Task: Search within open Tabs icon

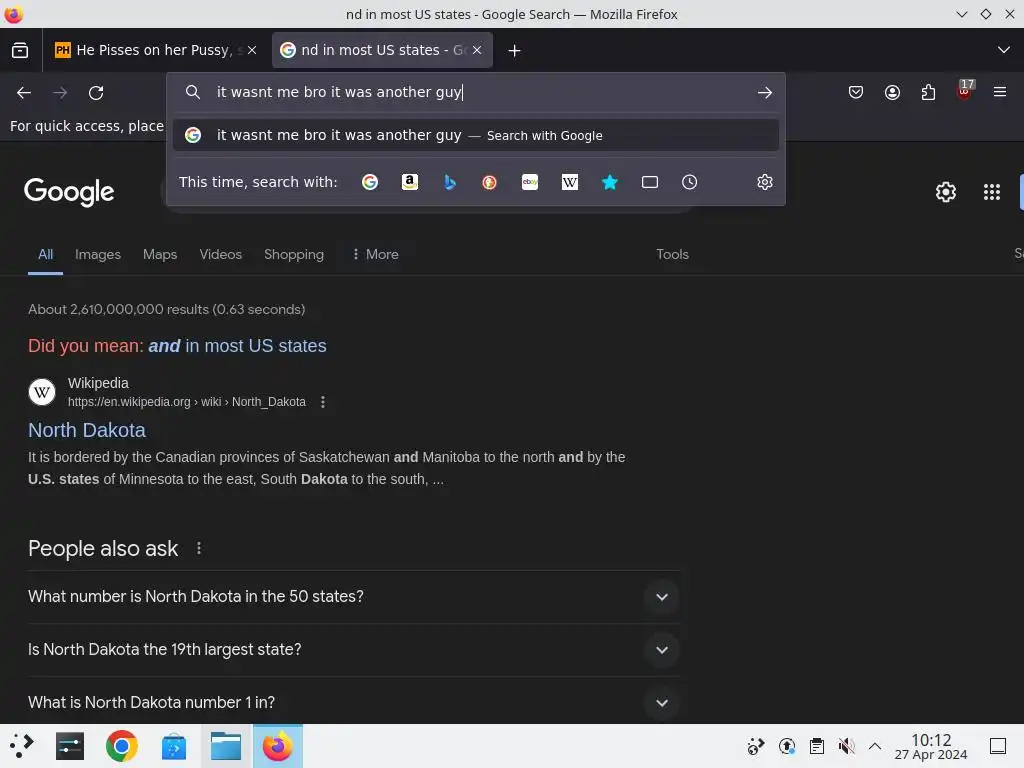Action: pyautogui.click(x=650, y=182)
